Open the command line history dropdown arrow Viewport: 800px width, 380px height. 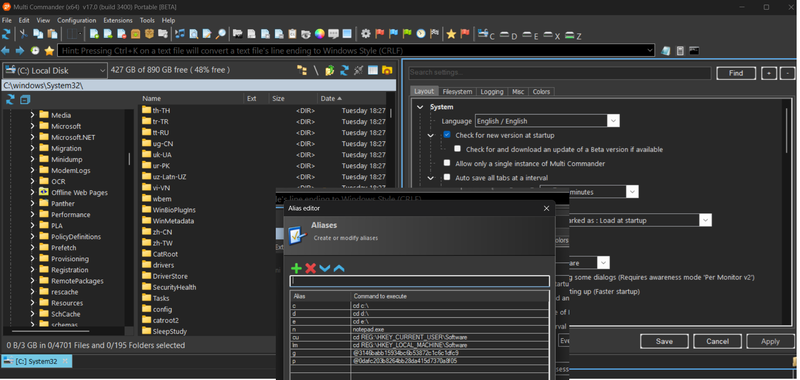point(649,50)
